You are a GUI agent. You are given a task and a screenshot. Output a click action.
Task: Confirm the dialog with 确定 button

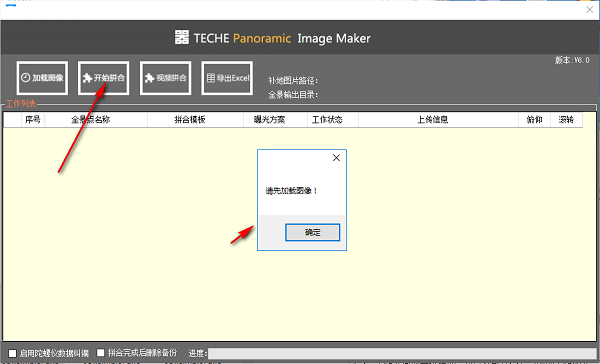(313, 232)
